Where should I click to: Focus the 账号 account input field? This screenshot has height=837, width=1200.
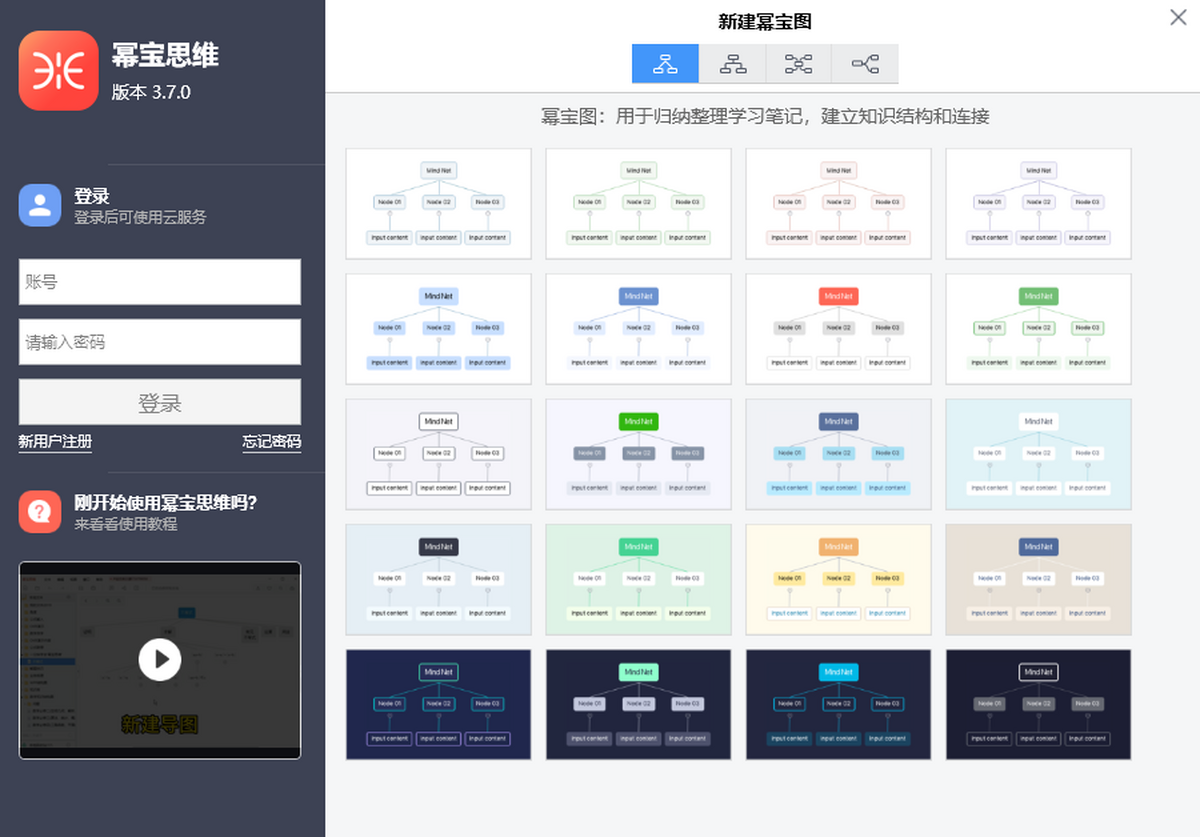pyautogui.click(x=160, y=282)
